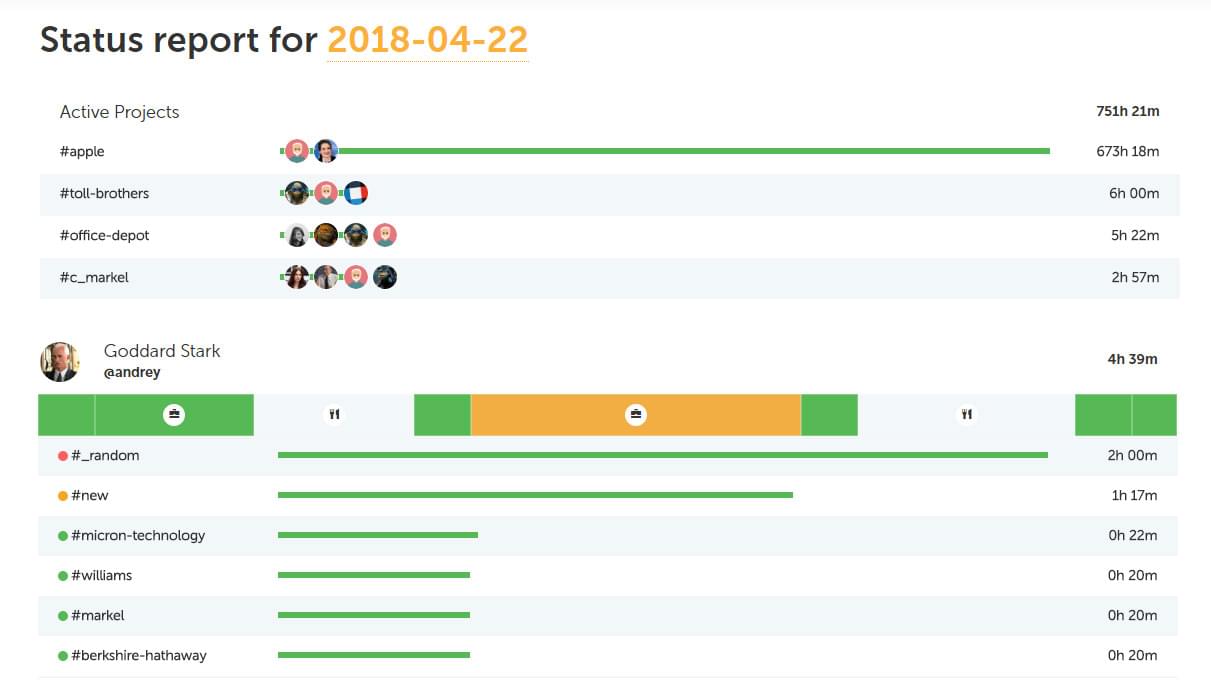Click the #new progress bar
The width and height of the screenshot is (1211, 699).
tap(535, 493)
